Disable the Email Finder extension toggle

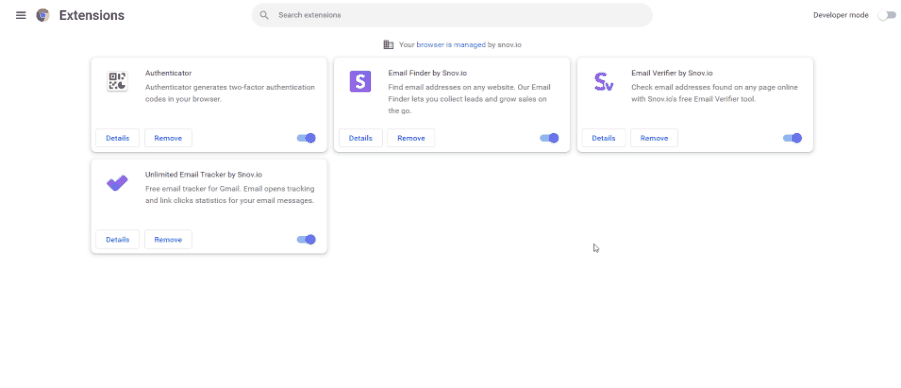point(549,138)
